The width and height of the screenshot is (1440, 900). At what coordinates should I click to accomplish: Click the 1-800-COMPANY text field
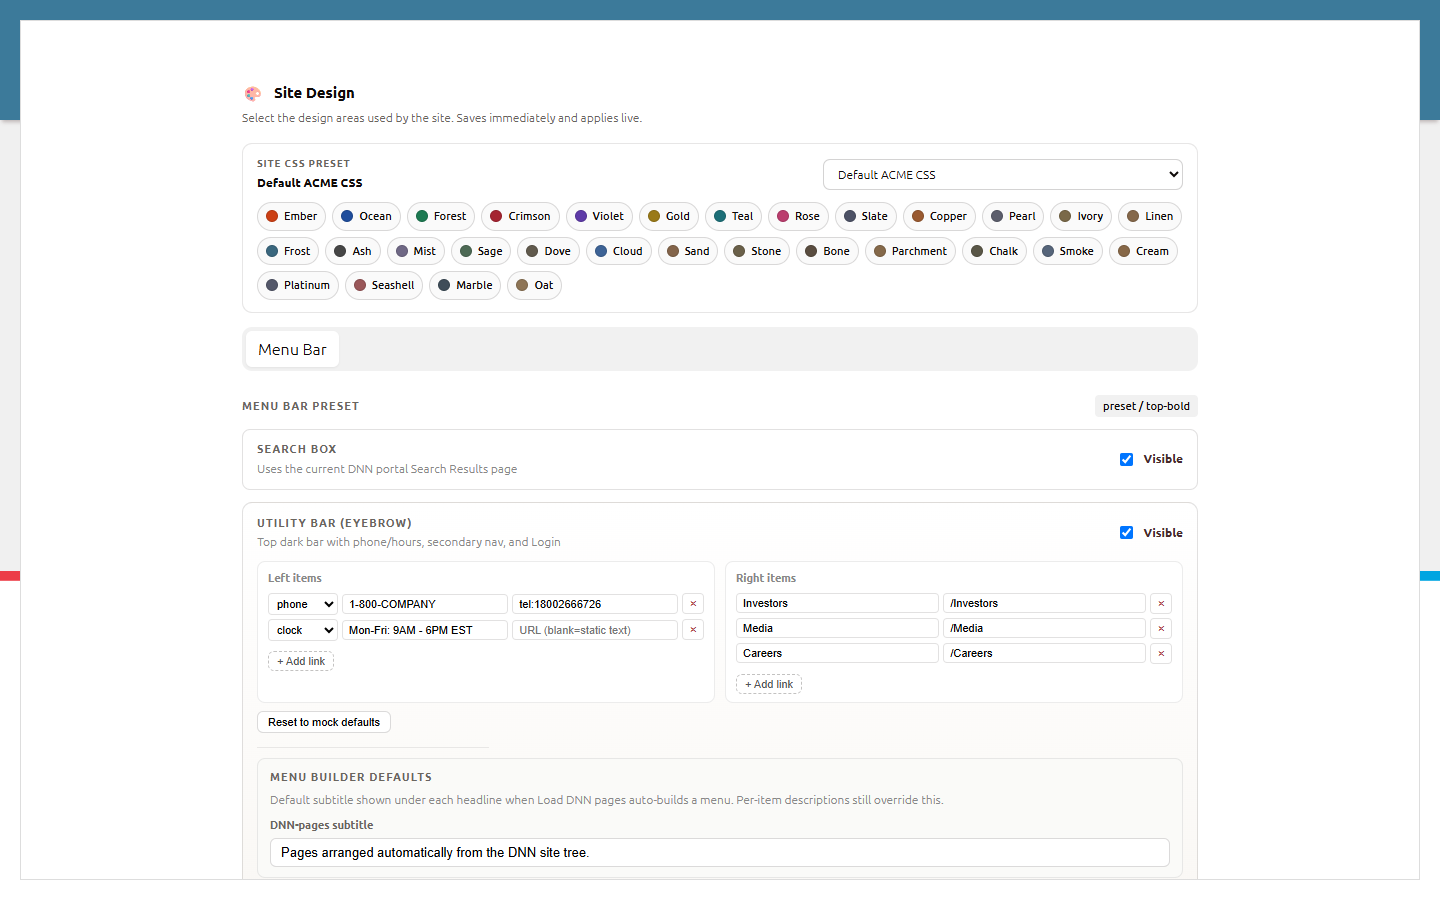[x=425, y=604]
